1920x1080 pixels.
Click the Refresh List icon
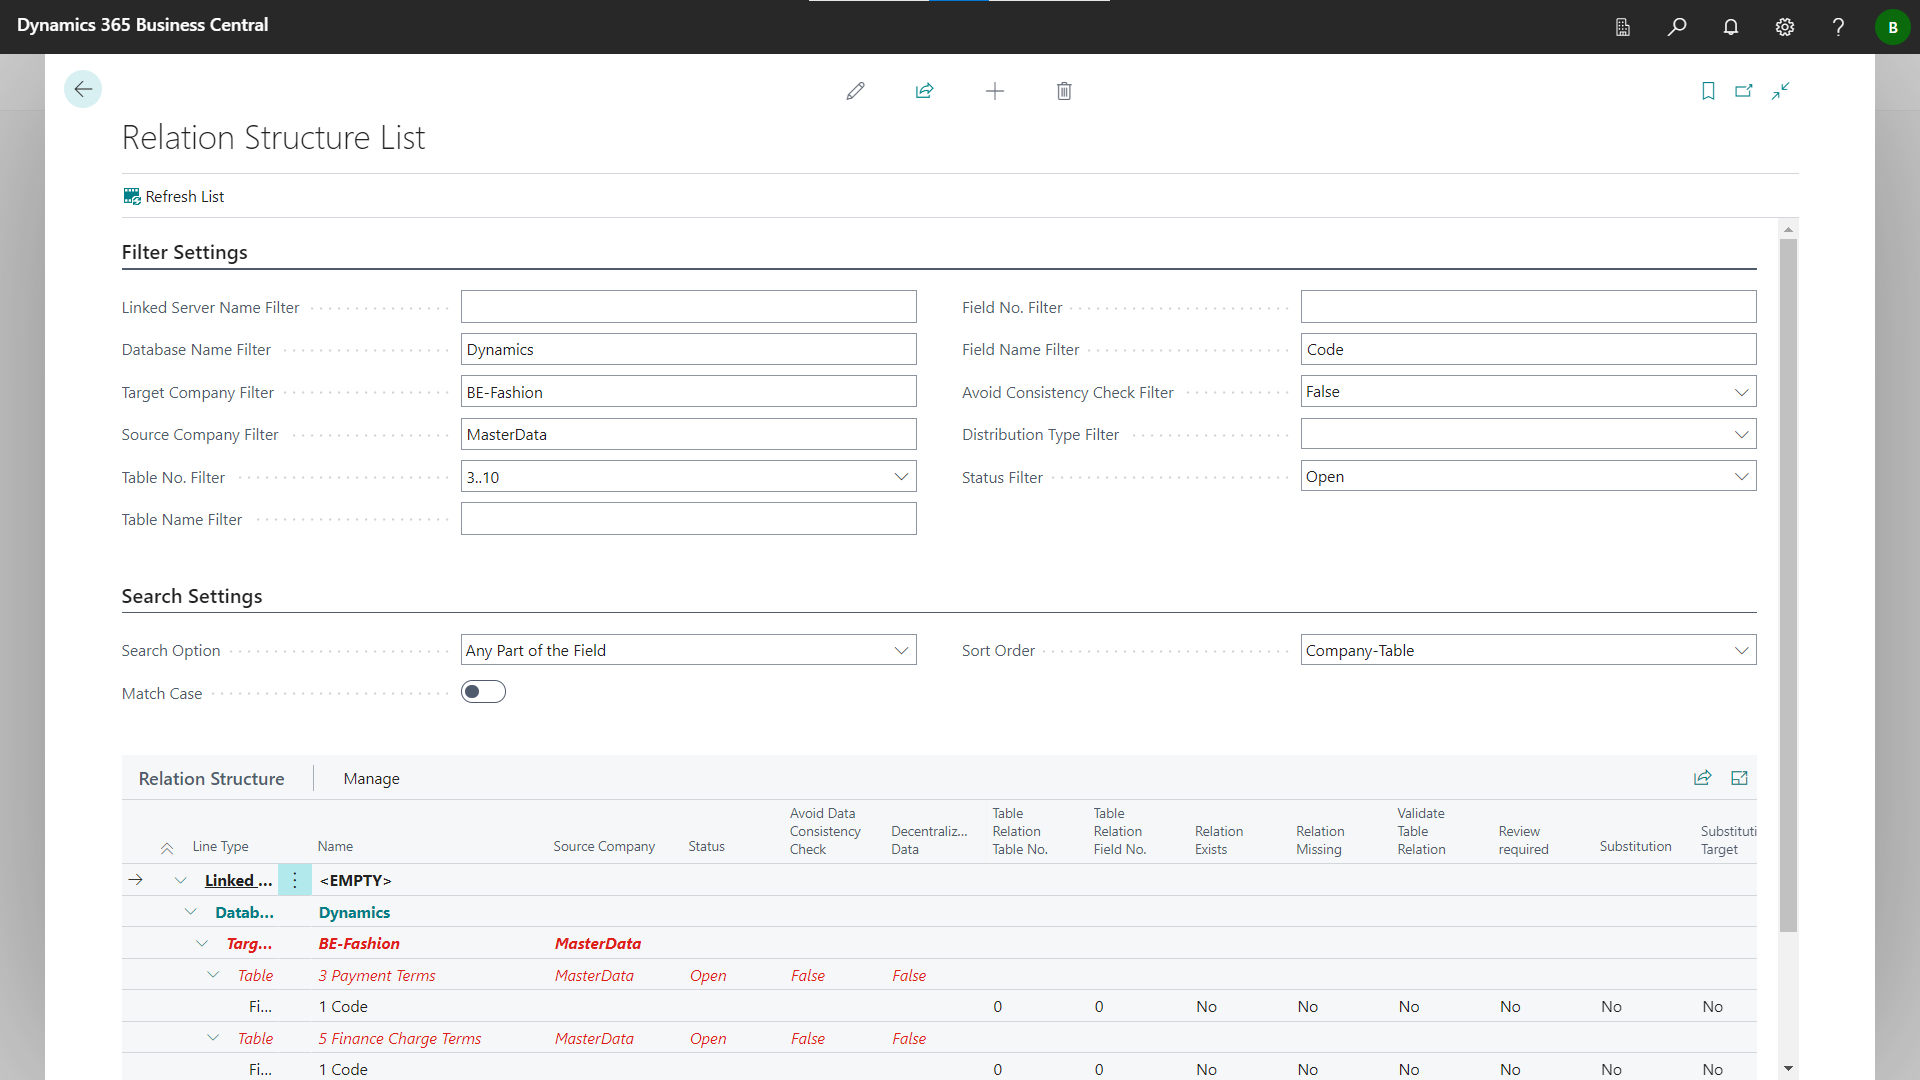pos(132,197)
